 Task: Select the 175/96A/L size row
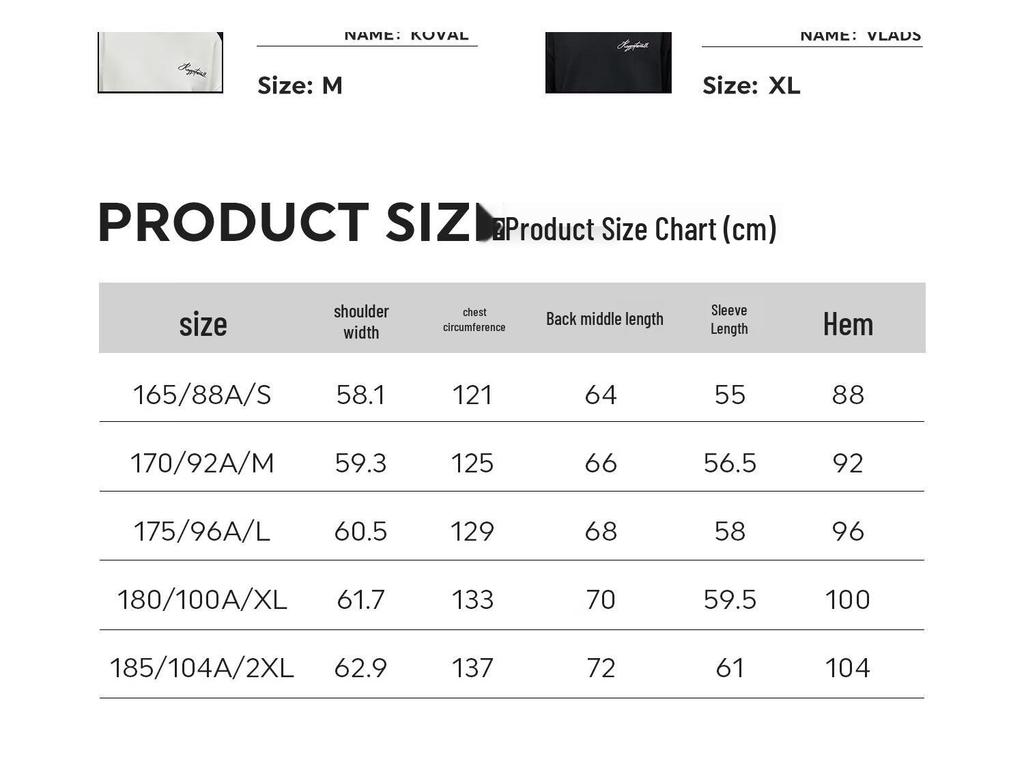click(202, 531)
